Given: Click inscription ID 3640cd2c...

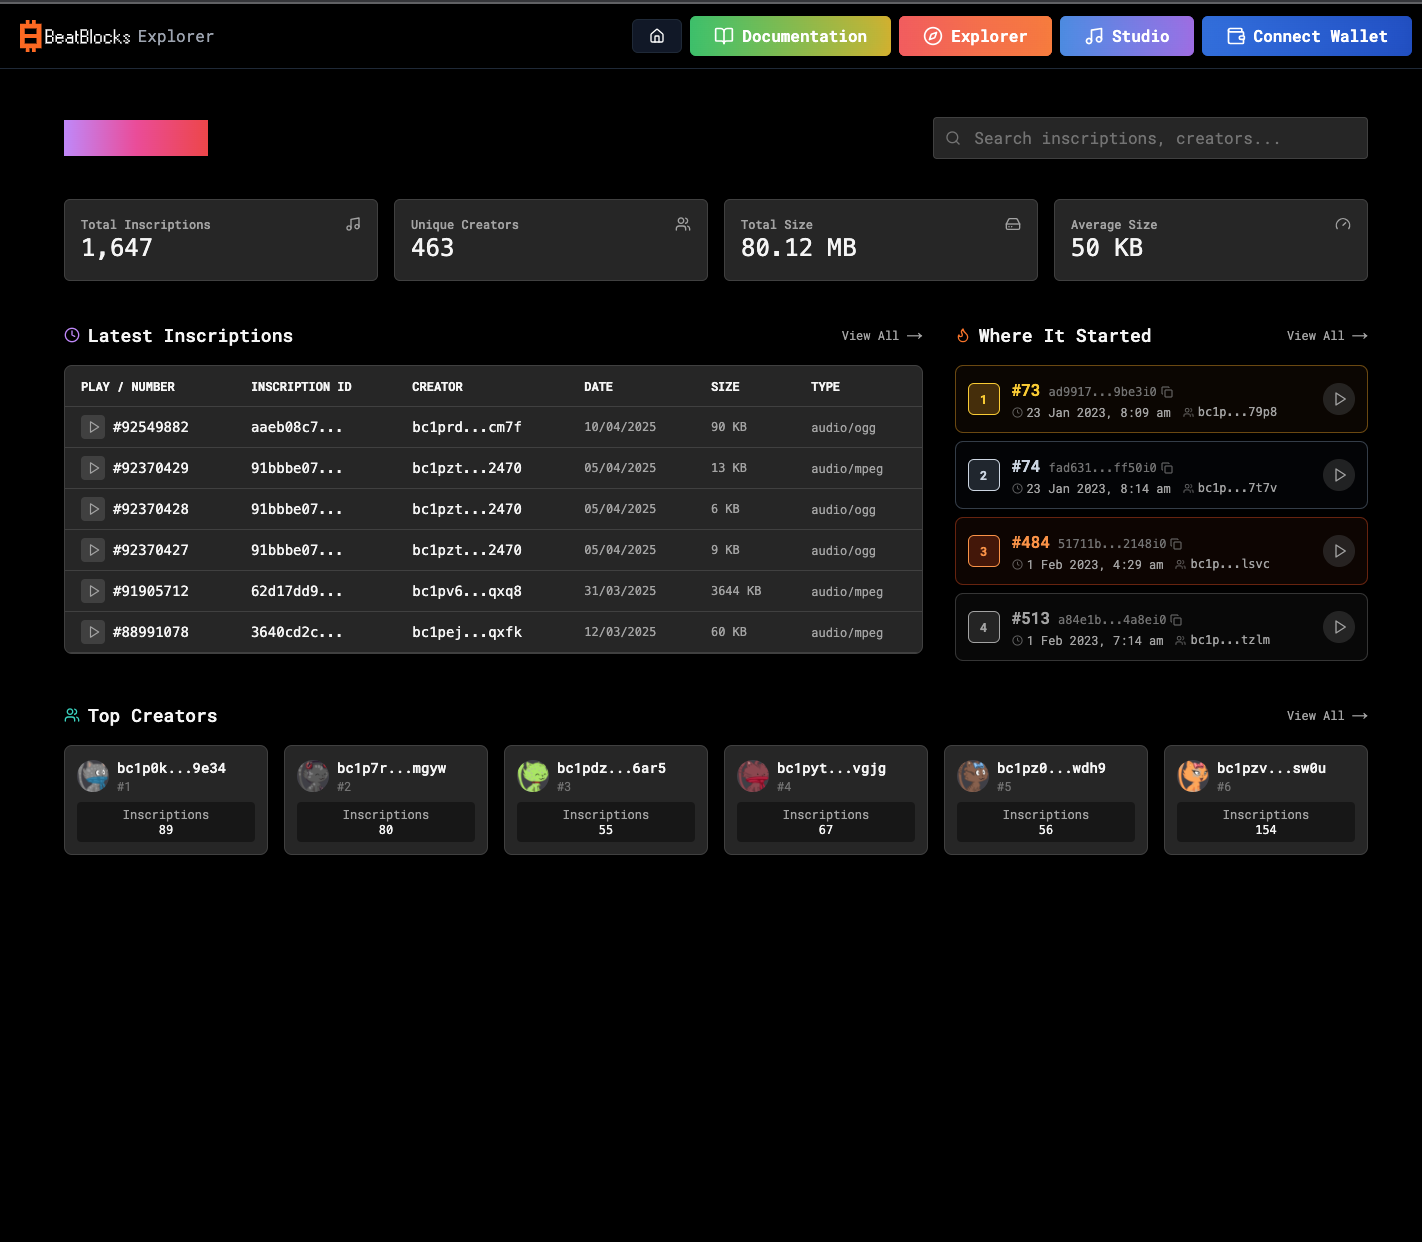Looking at the screenshot, I should 297,632.
